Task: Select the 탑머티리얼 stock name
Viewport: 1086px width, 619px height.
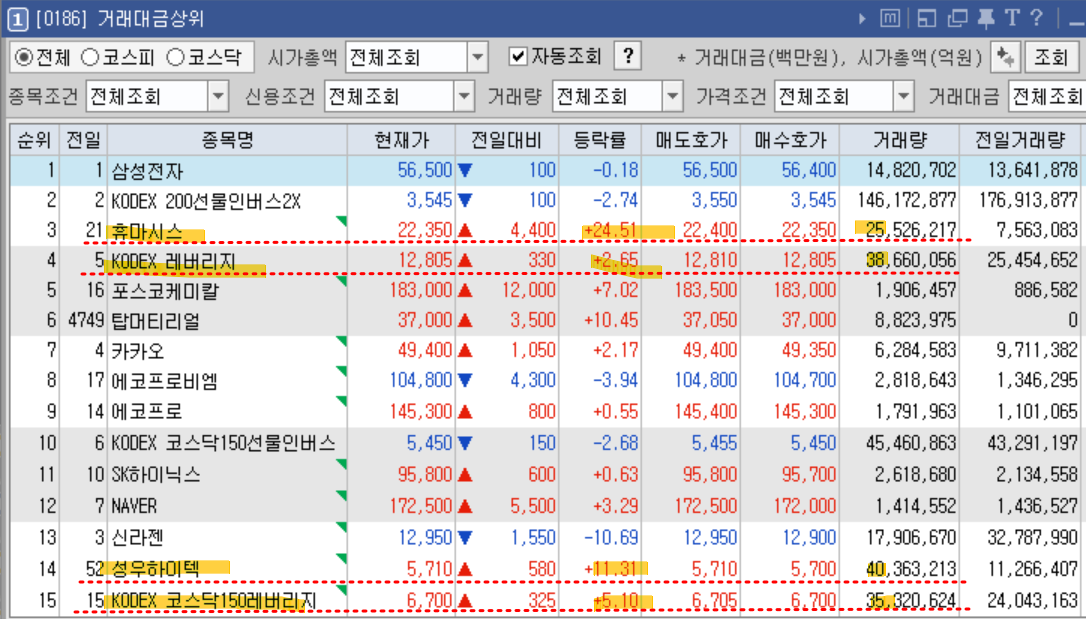Action: click(x=156, y=321)
